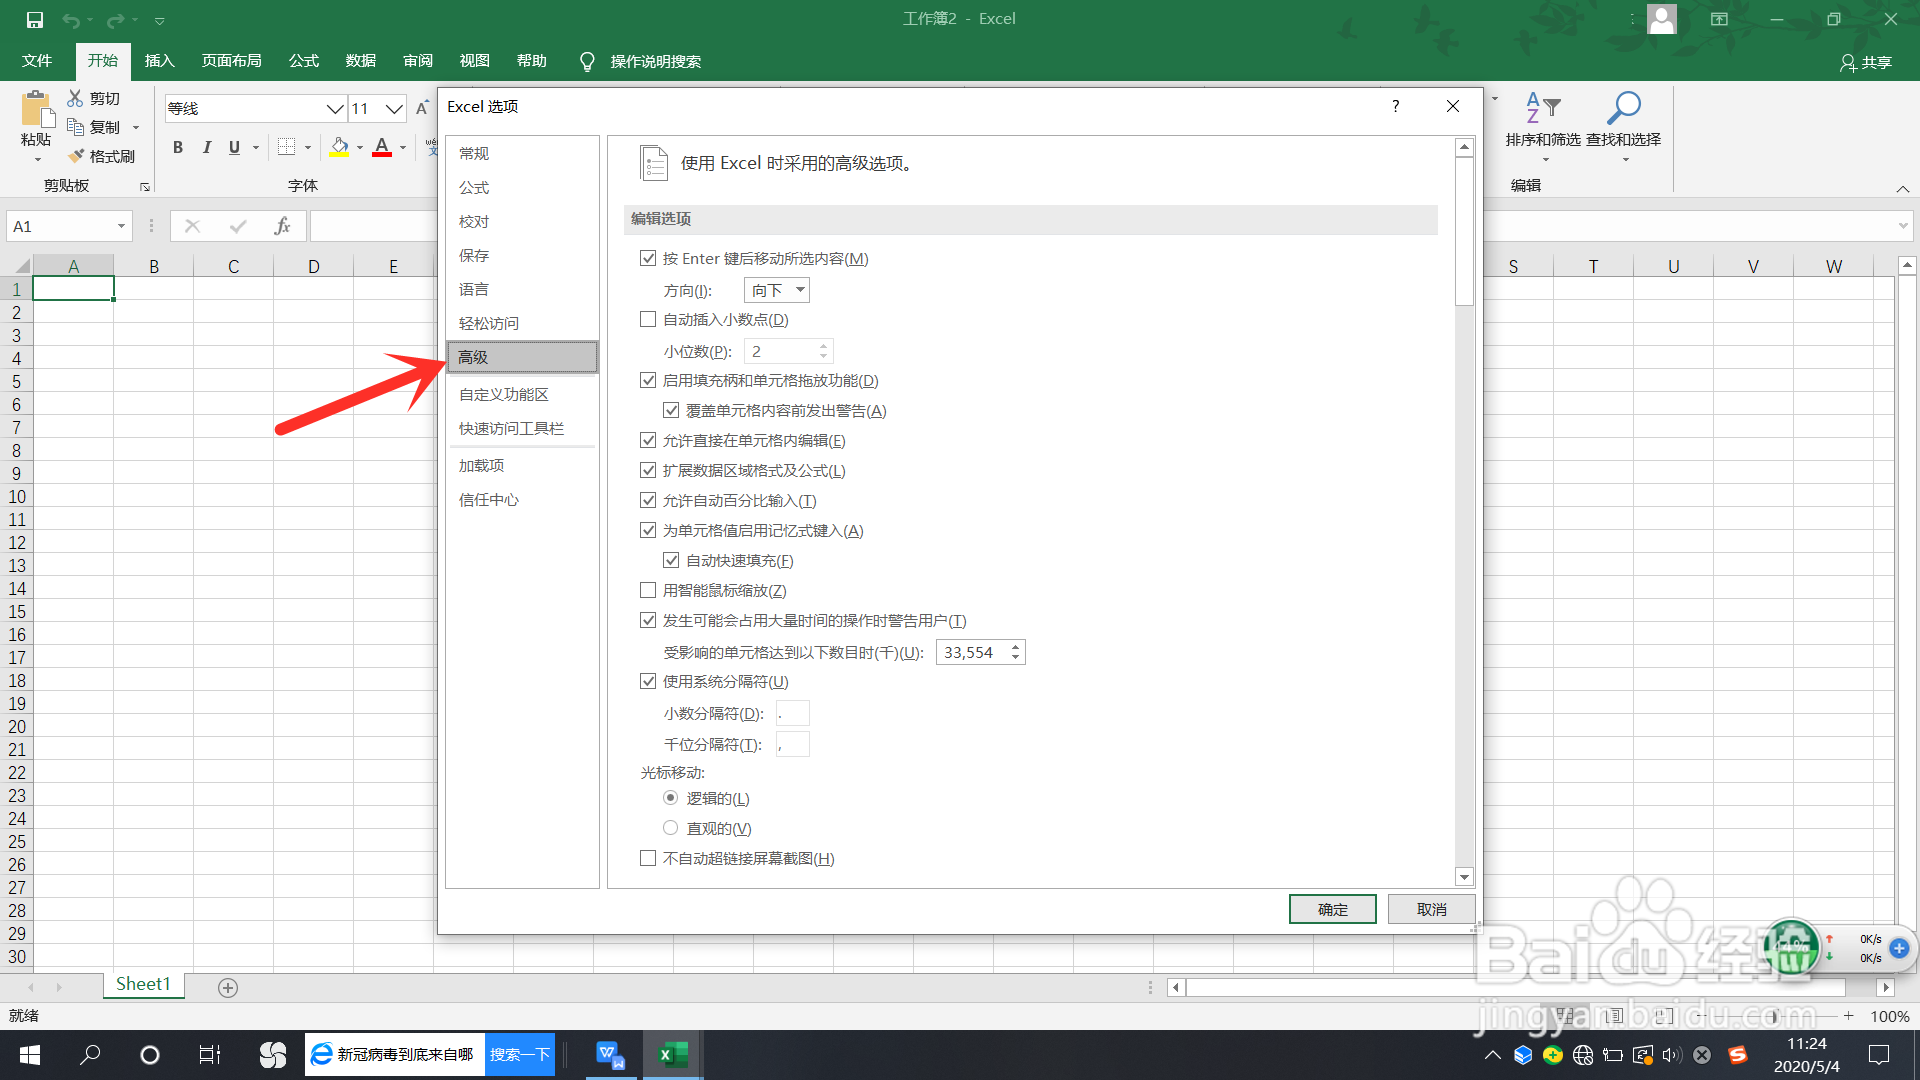Screen dimensions: 1920x1080
Task: Click the Redo arrow icon
Action: (116, 20)
